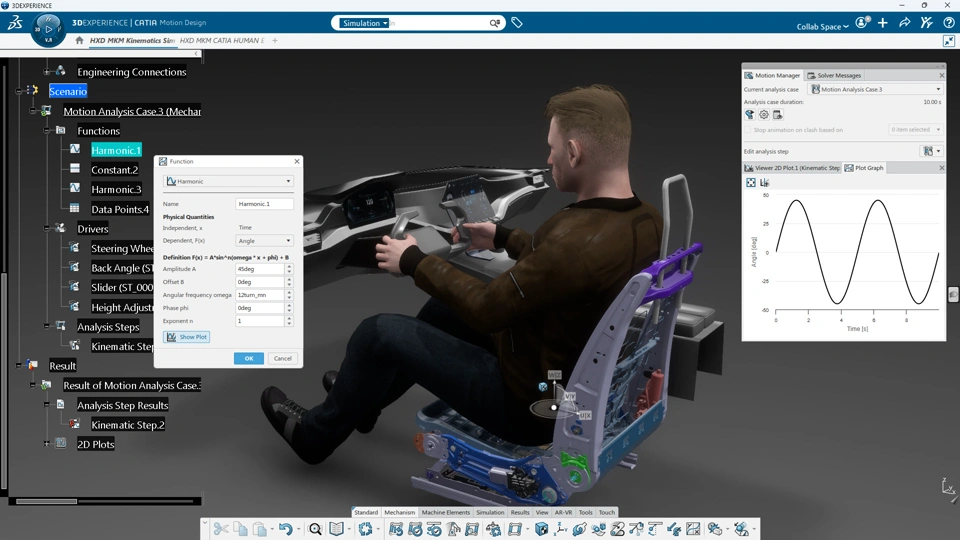Click the 3DEXPERIENCE compass play button
This screenshot has height=540, width=960.
[x=49, y=29]
